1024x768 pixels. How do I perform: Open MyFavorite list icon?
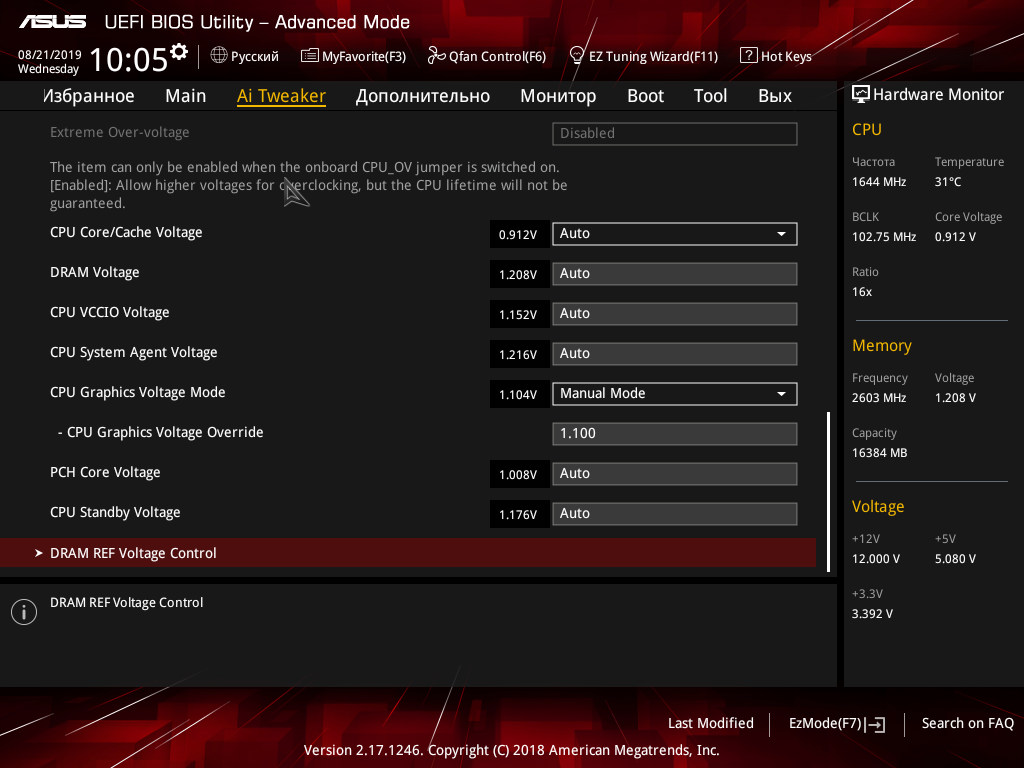click(x=310, y=56)
